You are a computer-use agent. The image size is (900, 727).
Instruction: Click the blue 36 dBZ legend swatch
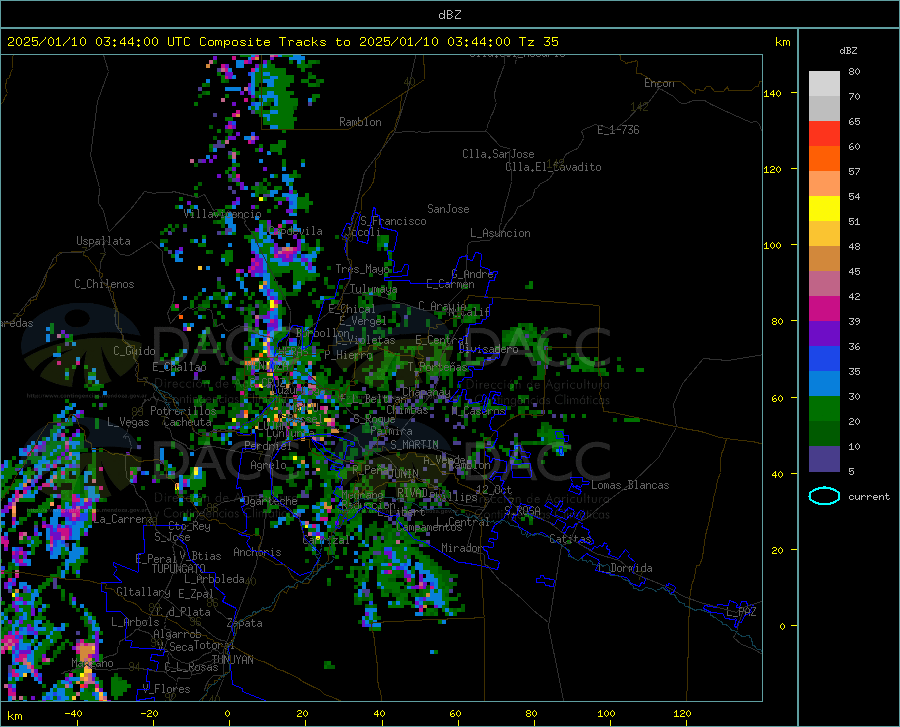pos(824,359)
